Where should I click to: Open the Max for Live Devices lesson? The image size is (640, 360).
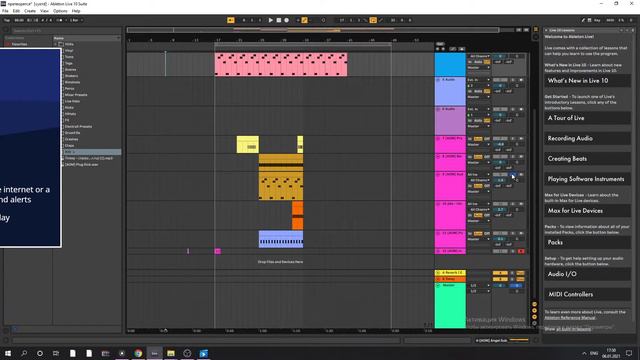click(587, 211)
